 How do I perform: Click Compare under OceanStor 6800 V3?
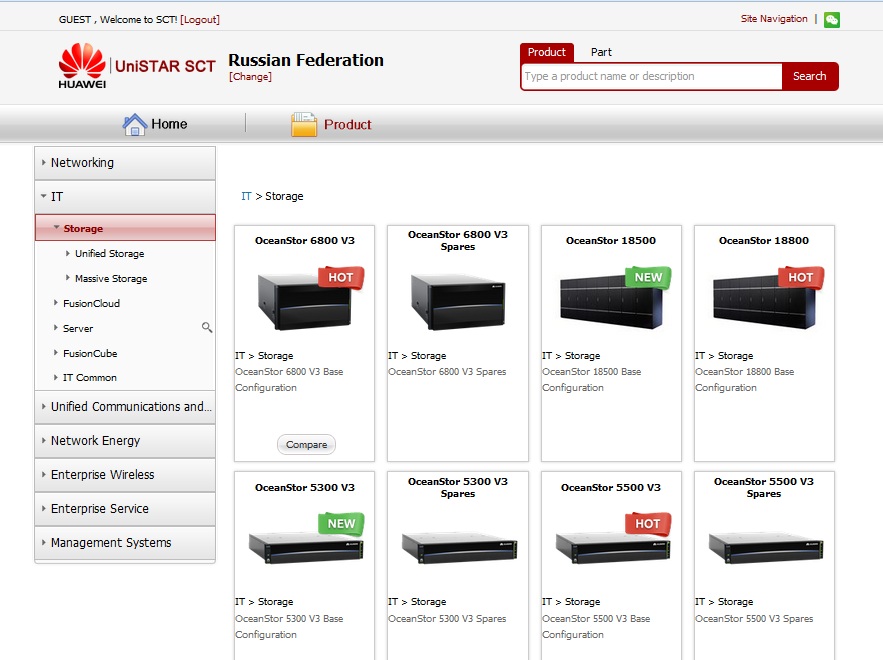click(x=306, y=444)
